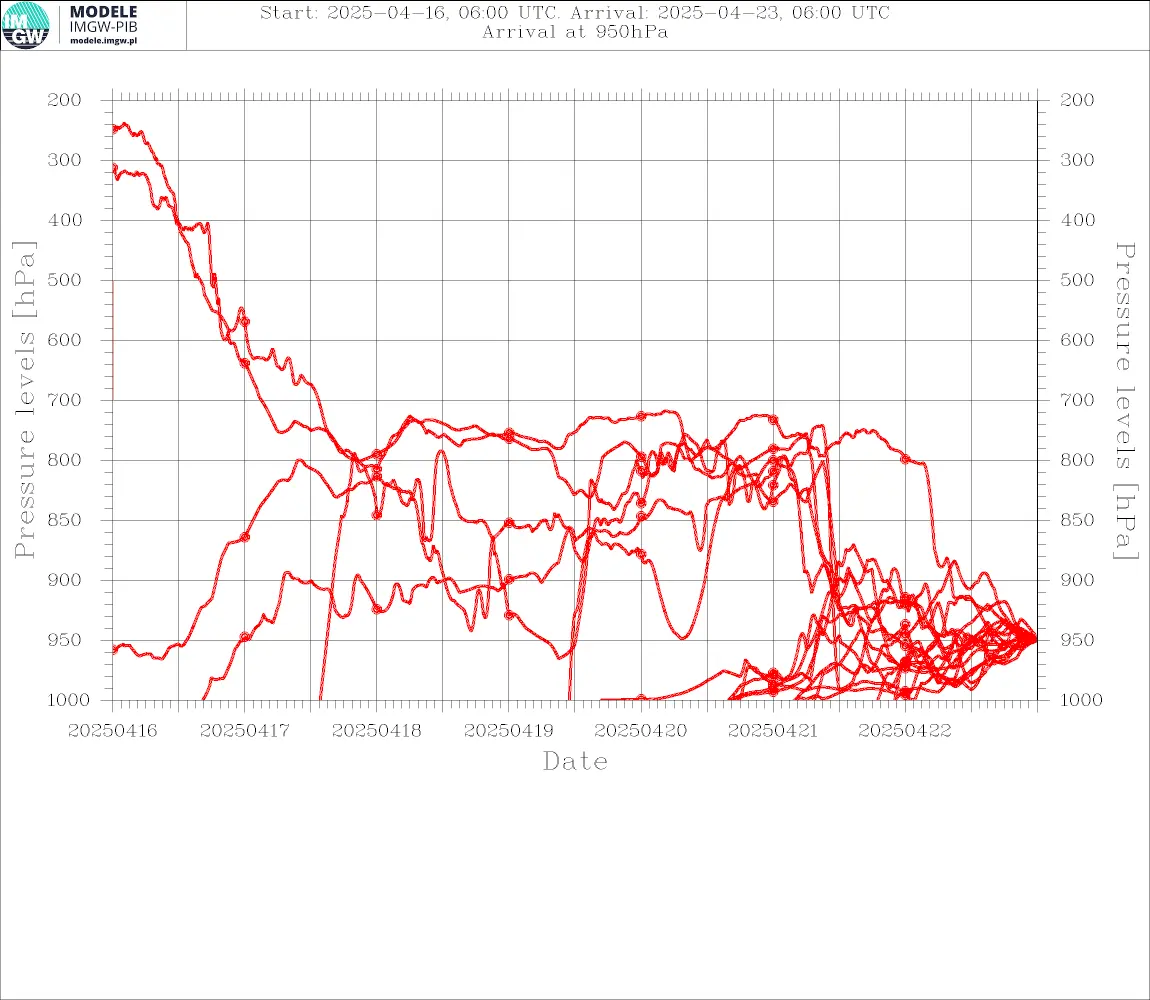This screenshot has height=1000, width=1150.
Task: Click the left axis 300 pressure label
Action: click(65, 160)
